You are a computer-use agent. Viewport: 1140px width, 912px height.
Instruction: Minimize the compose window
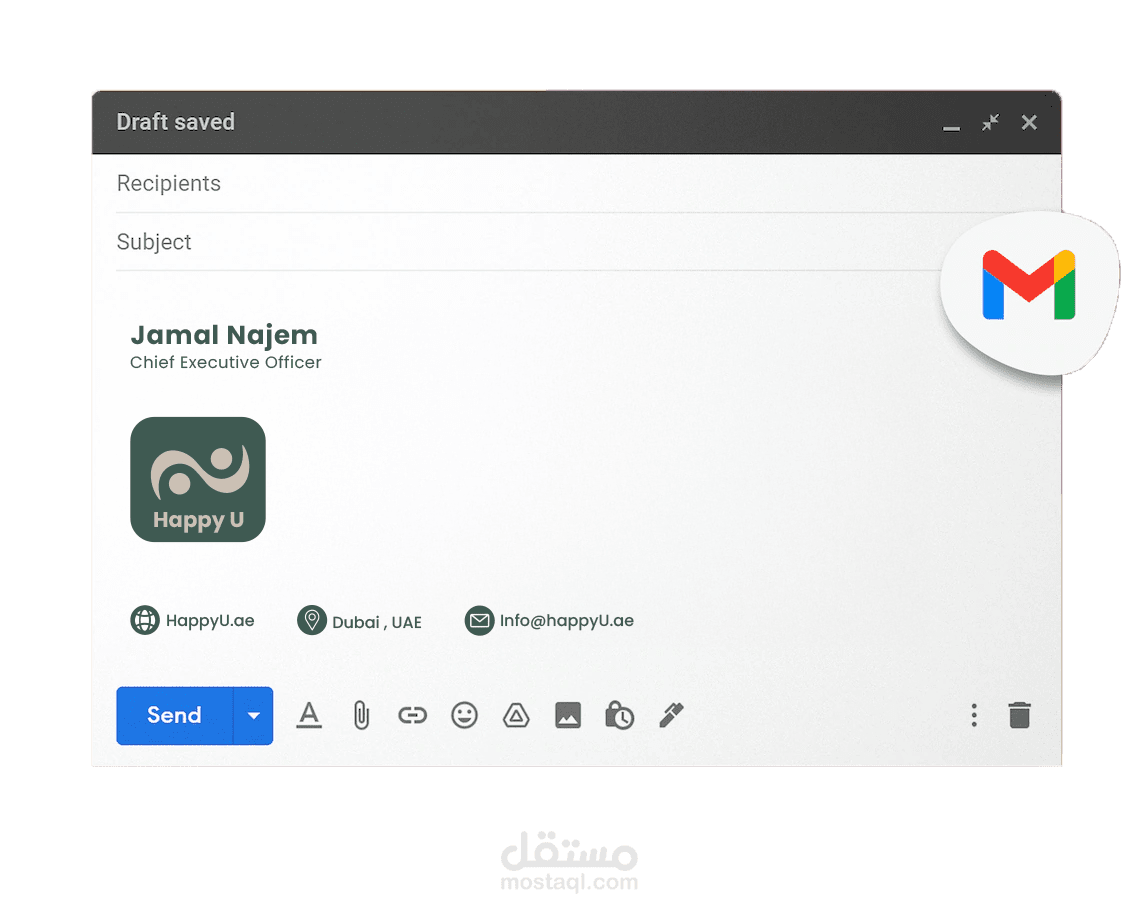952,128
